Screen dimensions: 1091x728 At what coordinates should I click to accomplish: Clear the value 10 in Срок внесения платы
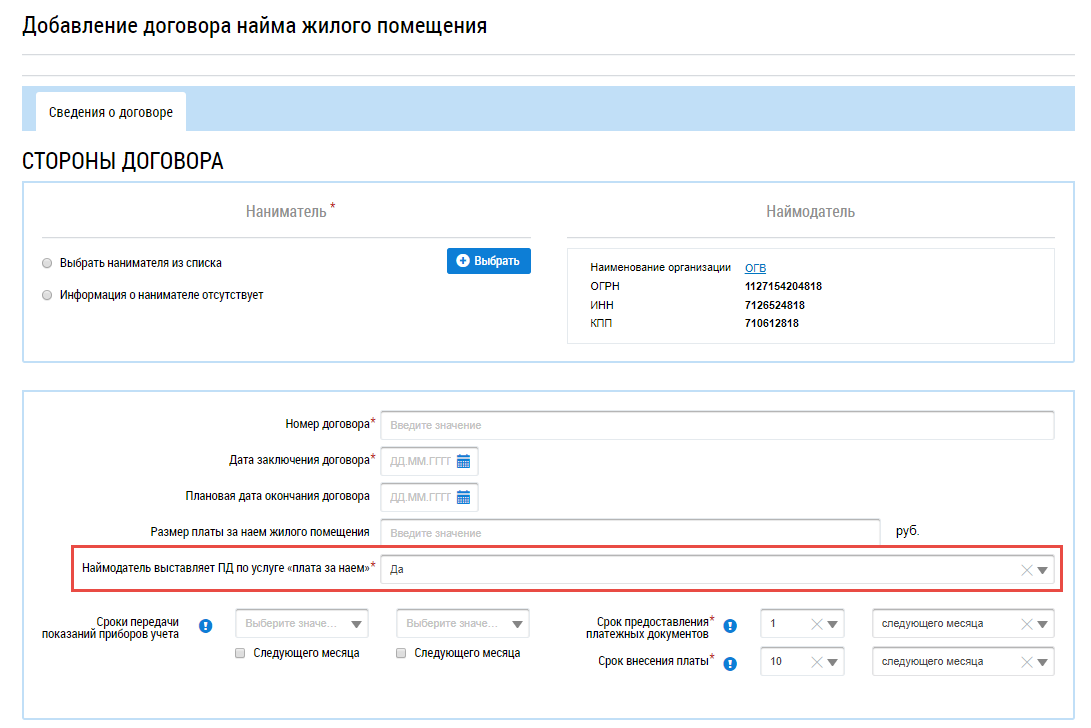(x=816, y=662)
